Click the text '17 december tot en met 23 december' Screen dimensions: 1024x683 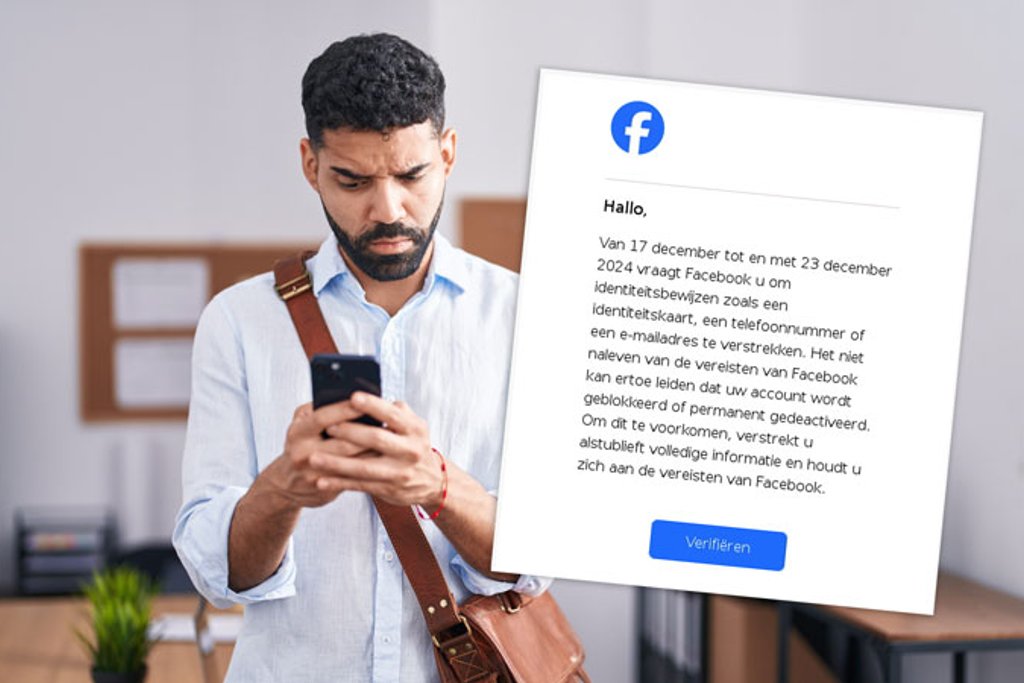click(x=760, y=257)
